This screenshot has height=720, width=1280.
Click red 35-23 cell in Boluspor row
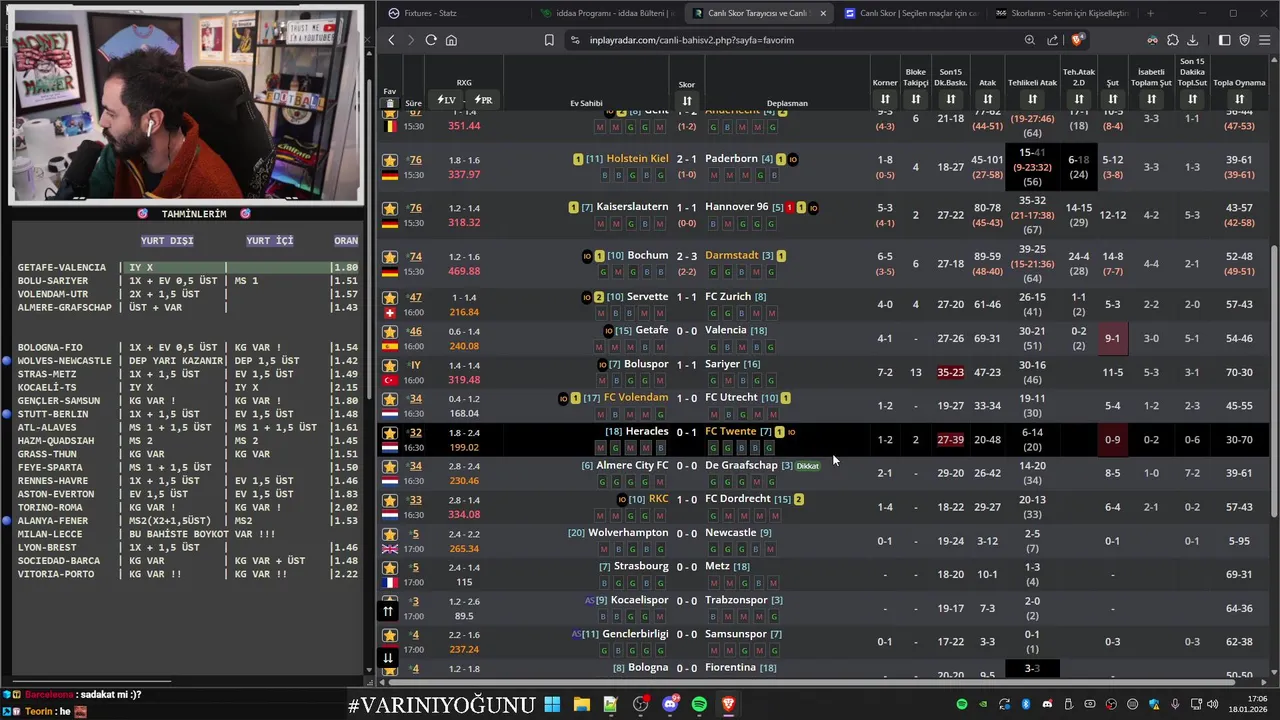point(951,372)
